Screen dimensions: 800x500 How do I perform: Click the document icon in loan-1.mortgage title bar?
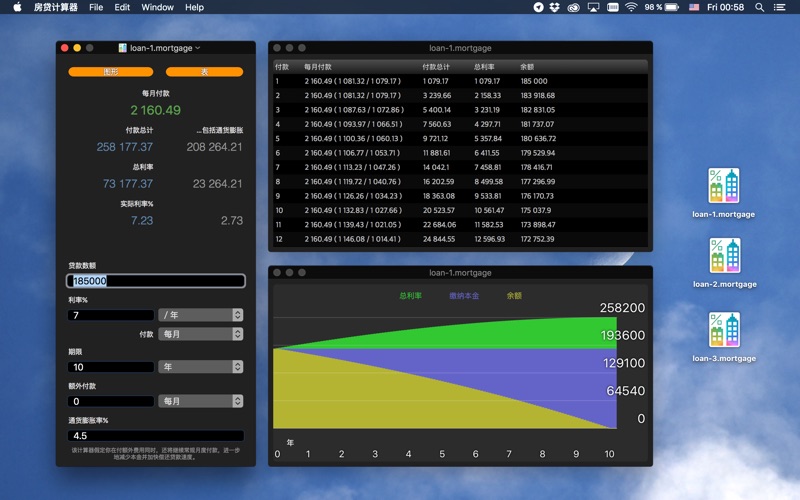click(x=122, y=48)
